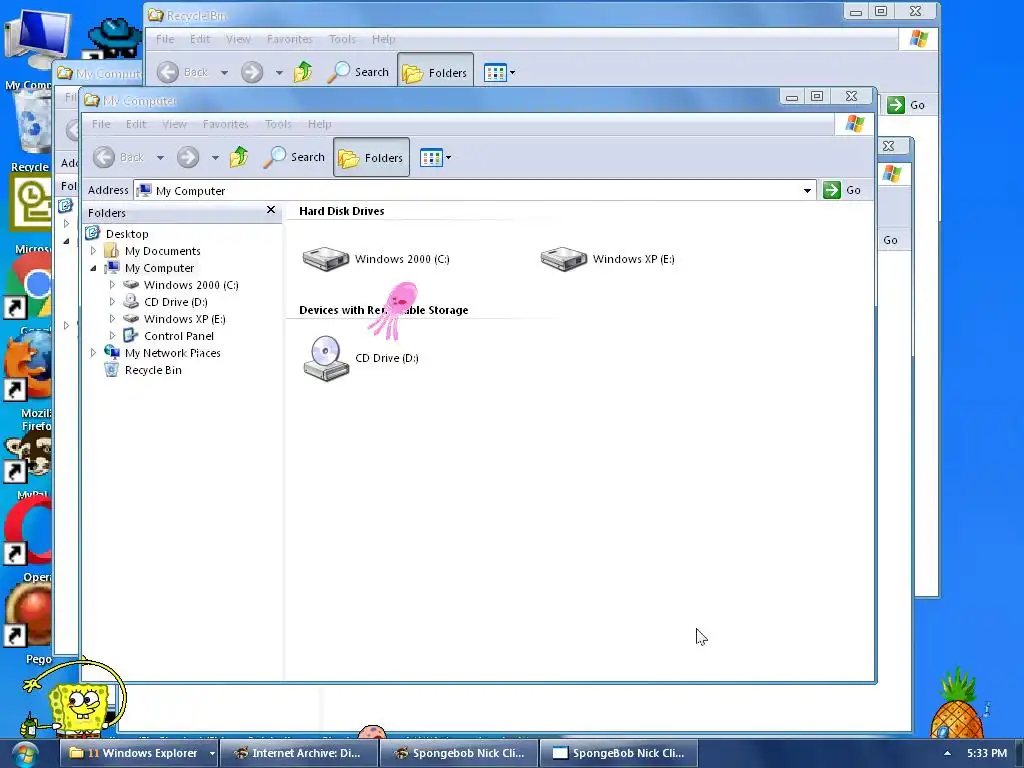Image resolution: width=1024 pixels, height=768 pixels.
Task: Click the 5:33 PM taskbar clock
Action: coord(987,753)
